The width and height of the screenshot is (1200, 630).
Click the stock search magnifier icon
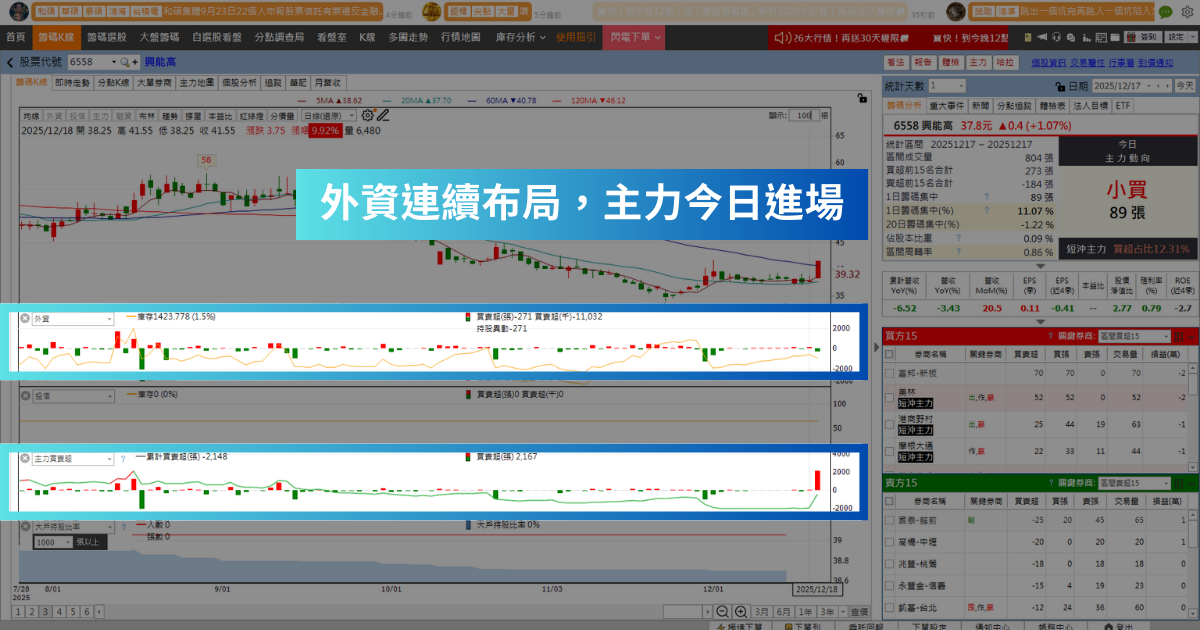click(124, 62)
